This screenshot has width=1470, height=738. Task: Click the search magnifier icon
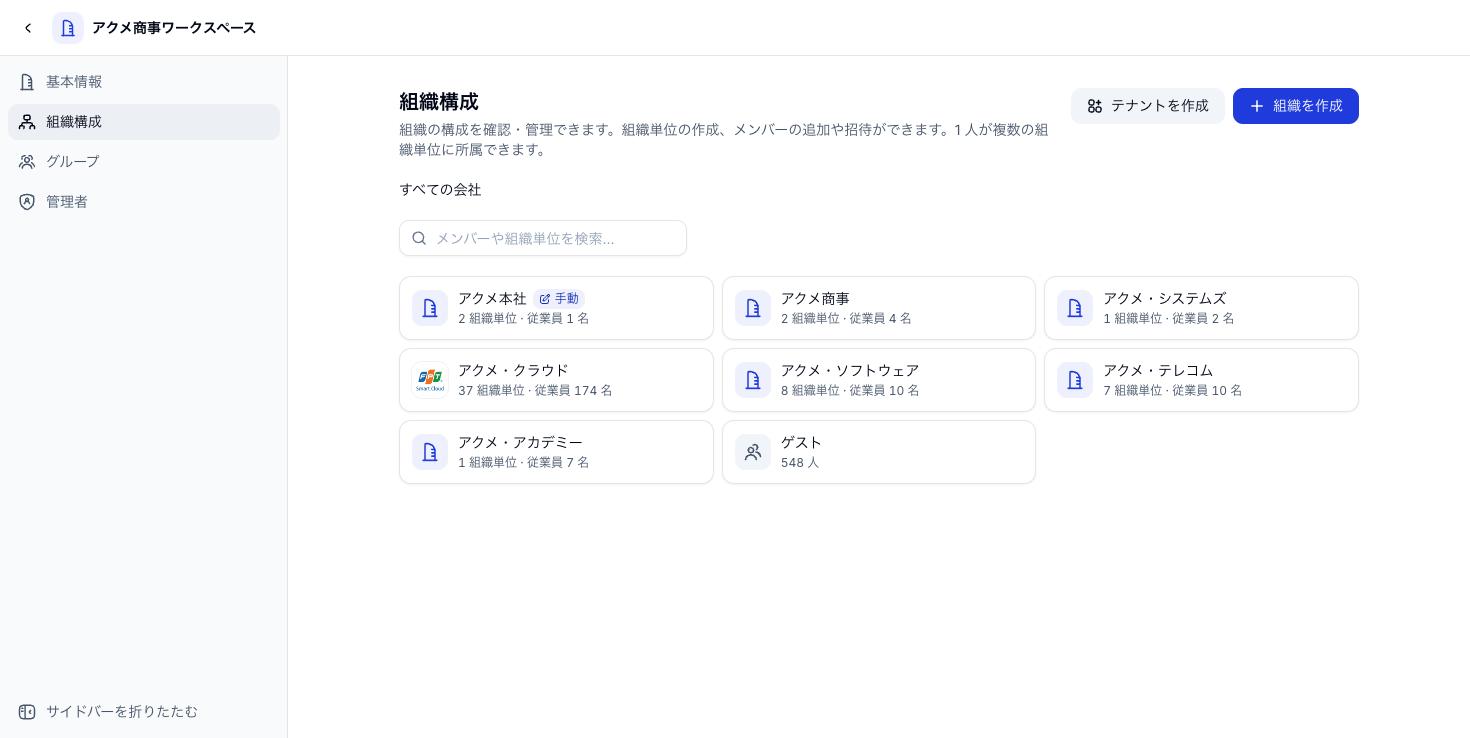pos(420,238)
